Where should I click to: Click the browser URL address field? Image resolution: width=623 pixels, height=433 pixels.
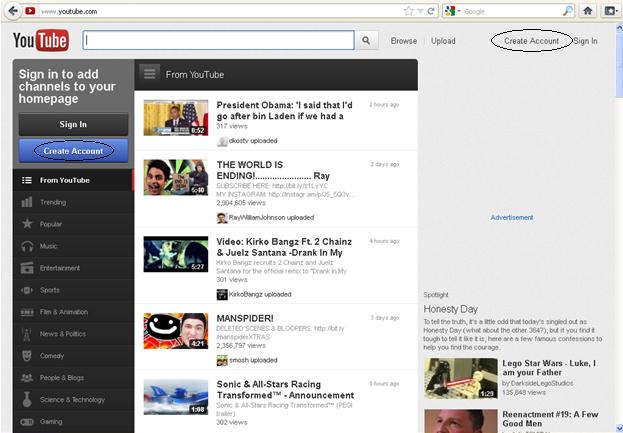221,11
